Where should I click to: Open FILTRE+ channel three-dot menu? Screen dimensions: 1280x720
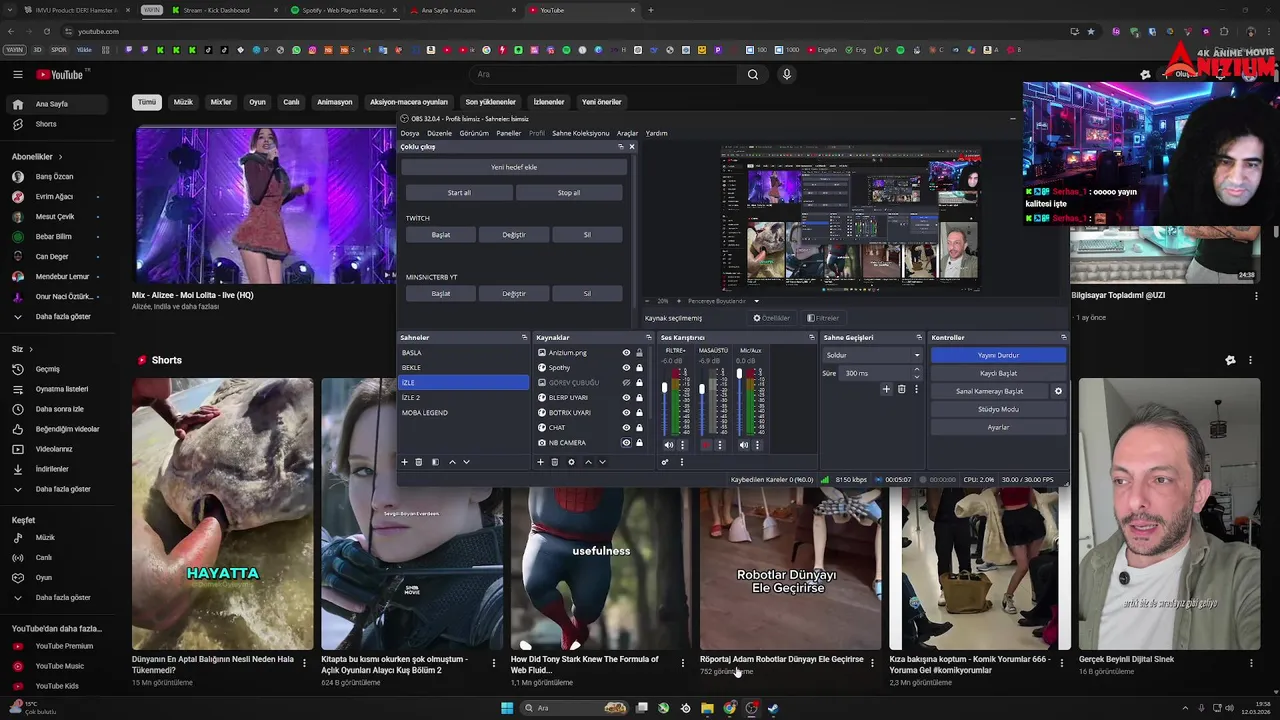click(683, 445)
